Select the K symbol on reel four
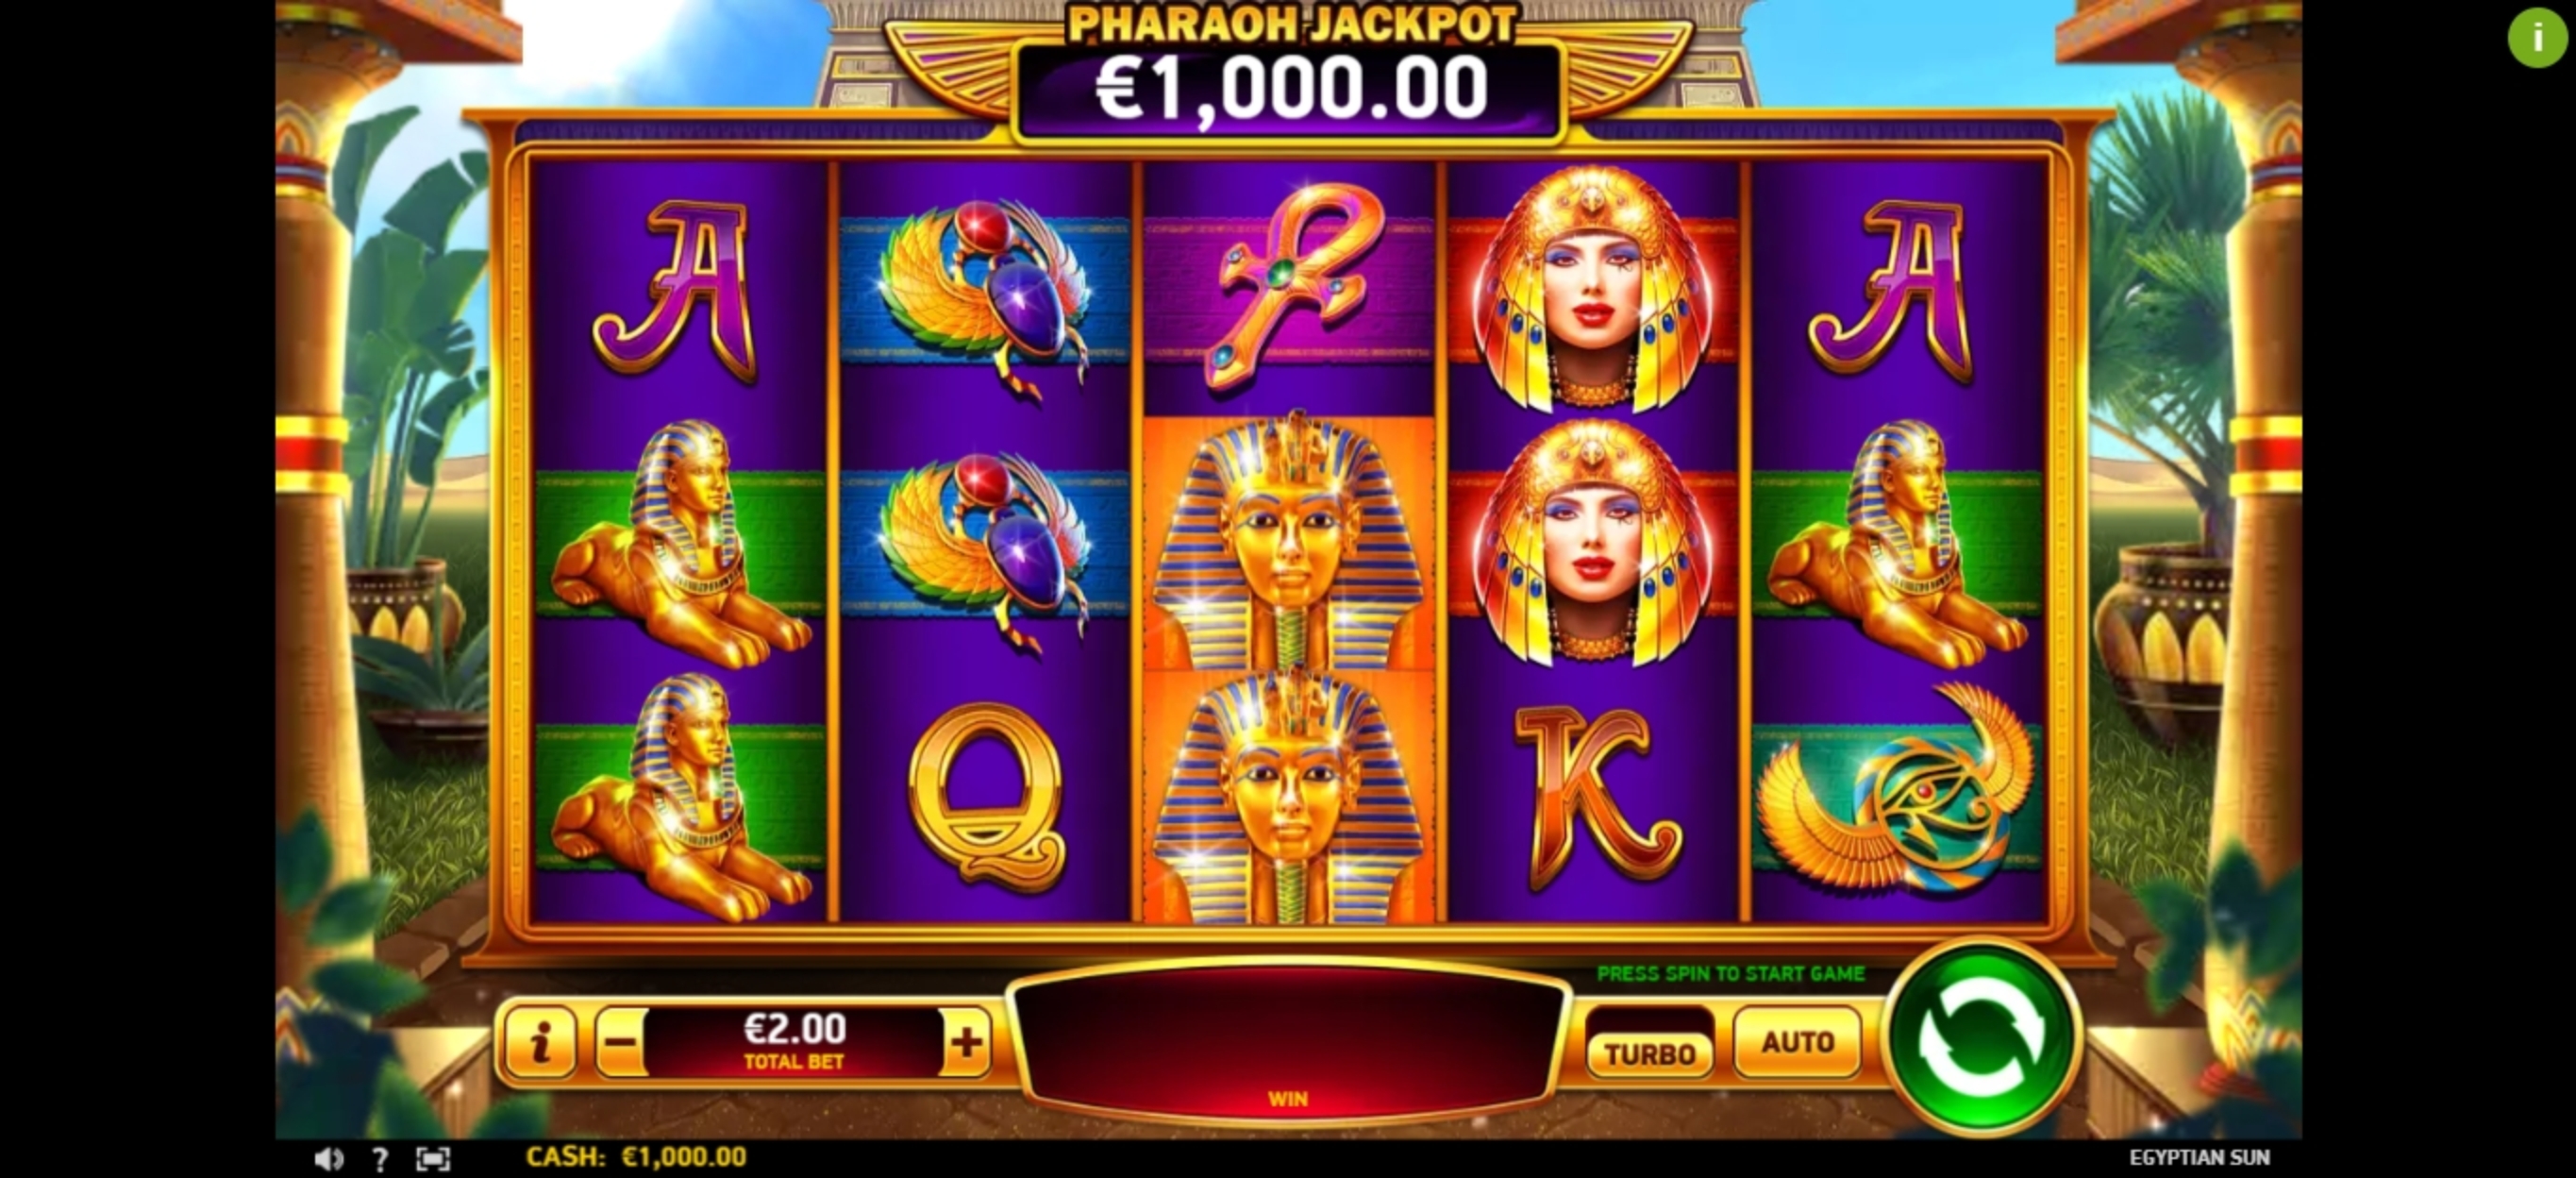This screenshot has height=1178, width=2576. (1593, 796)
